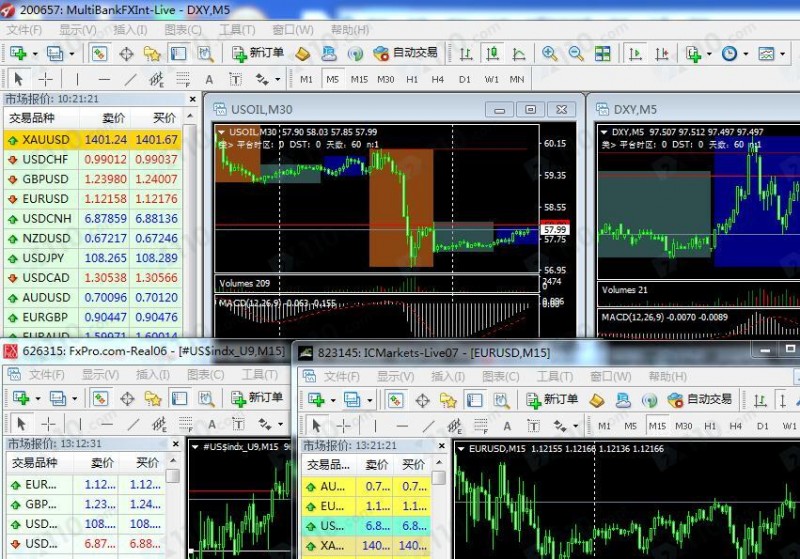Open Market Watch icon in ICMarkets toolbar
The image size is (800, 559).
coord(396,400)
